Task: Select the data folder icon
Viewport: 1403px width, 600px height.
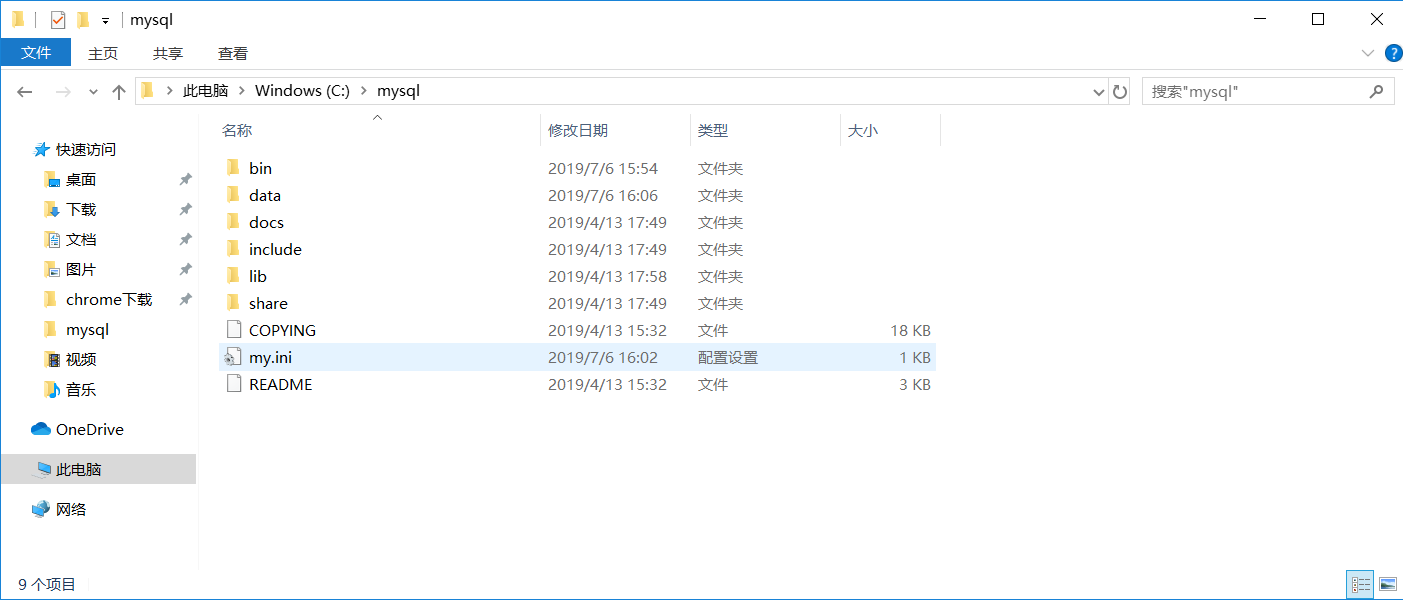Action: [233, 195]
